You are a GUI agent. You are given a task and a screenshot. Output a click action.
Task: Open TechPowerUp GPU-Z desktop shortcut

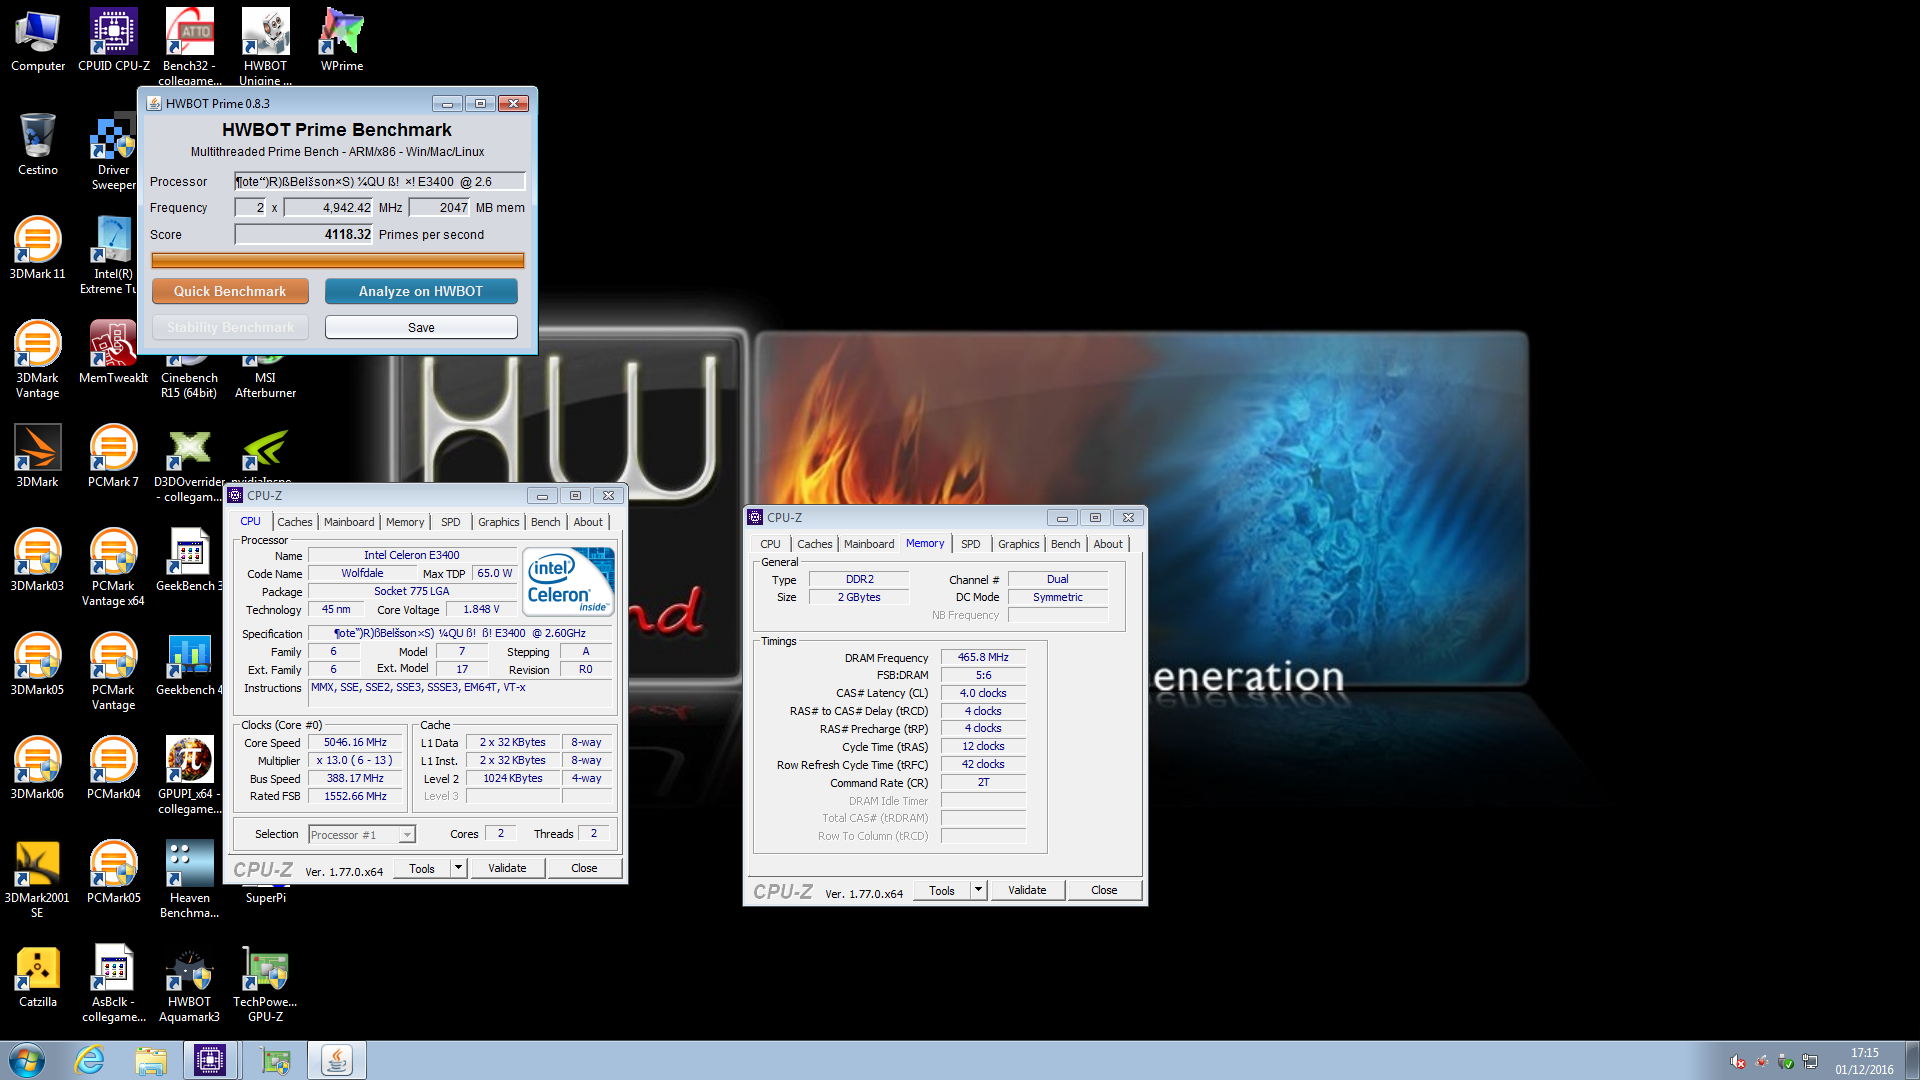[266, 982]
